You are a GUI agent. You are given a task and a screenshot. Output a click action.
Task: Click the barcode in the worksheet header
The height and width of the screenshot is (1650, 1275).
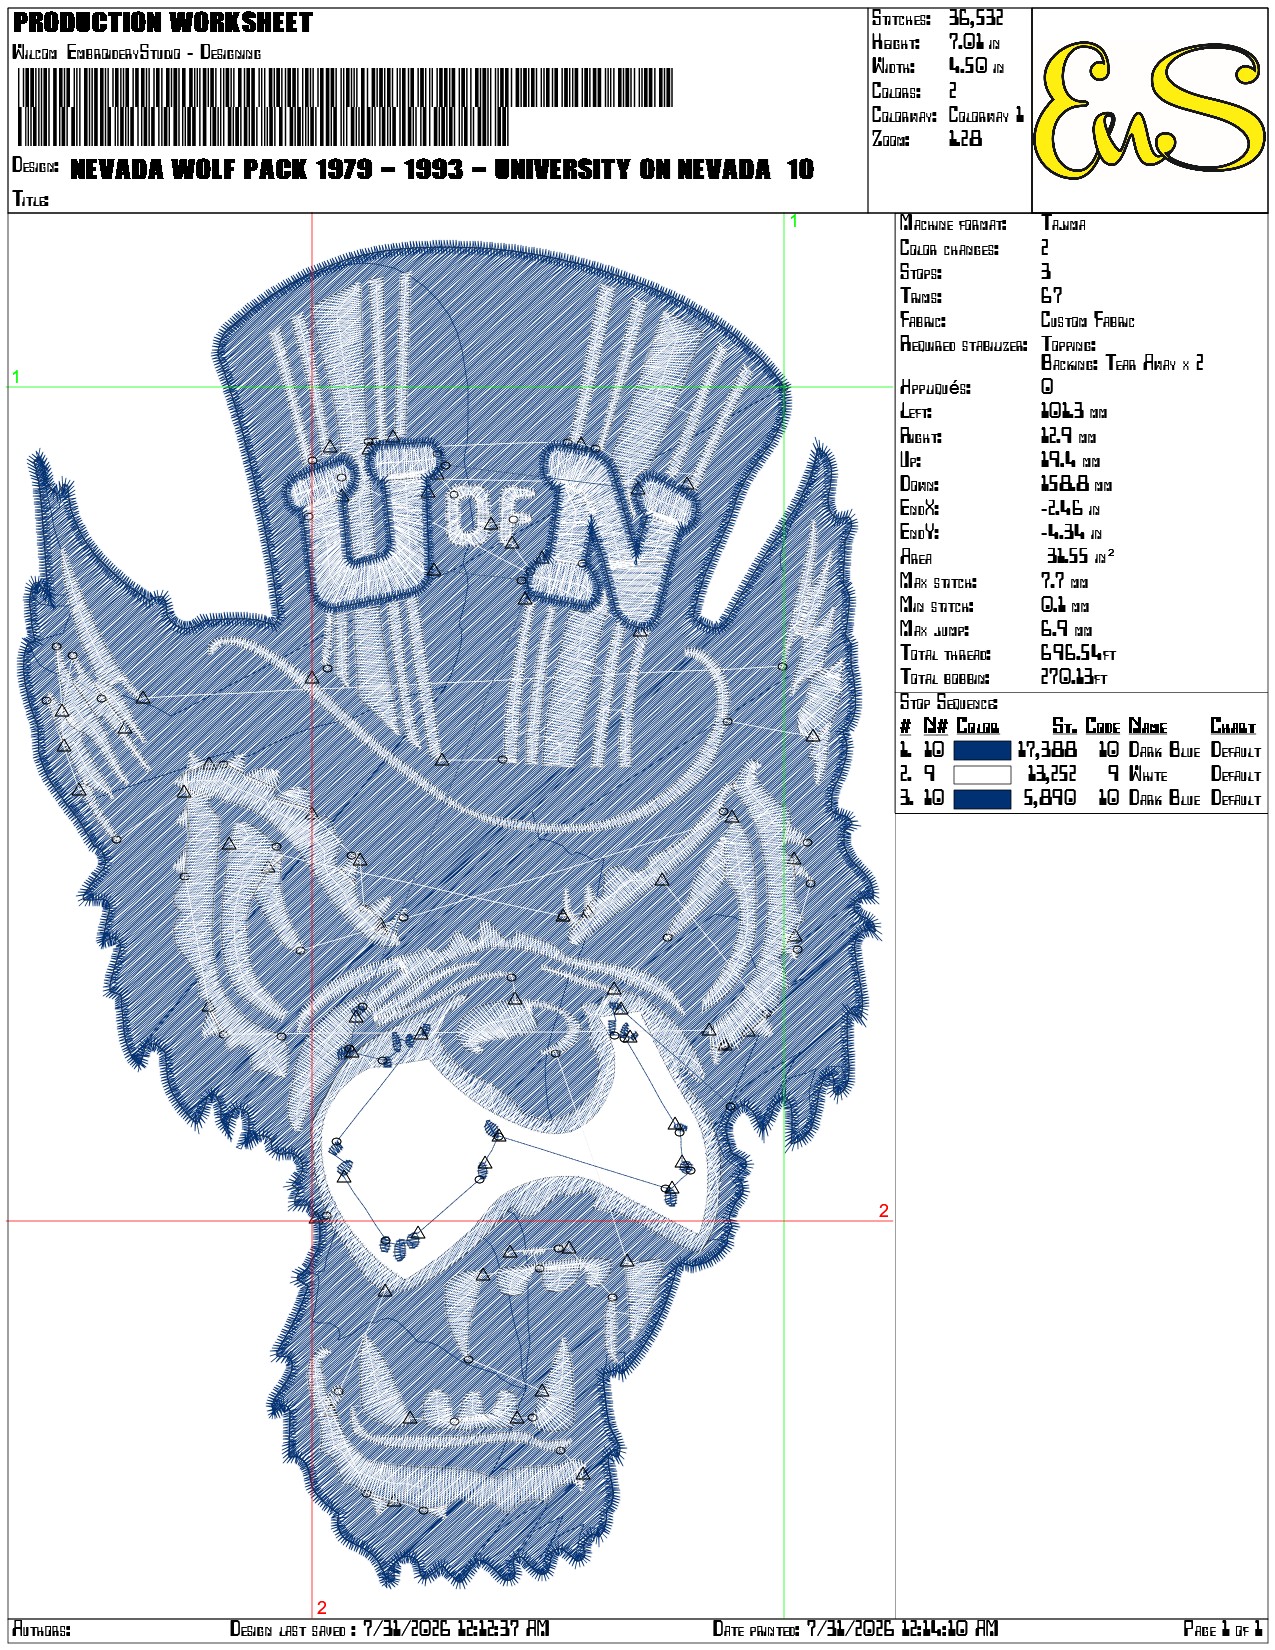[x=344, y=108]
